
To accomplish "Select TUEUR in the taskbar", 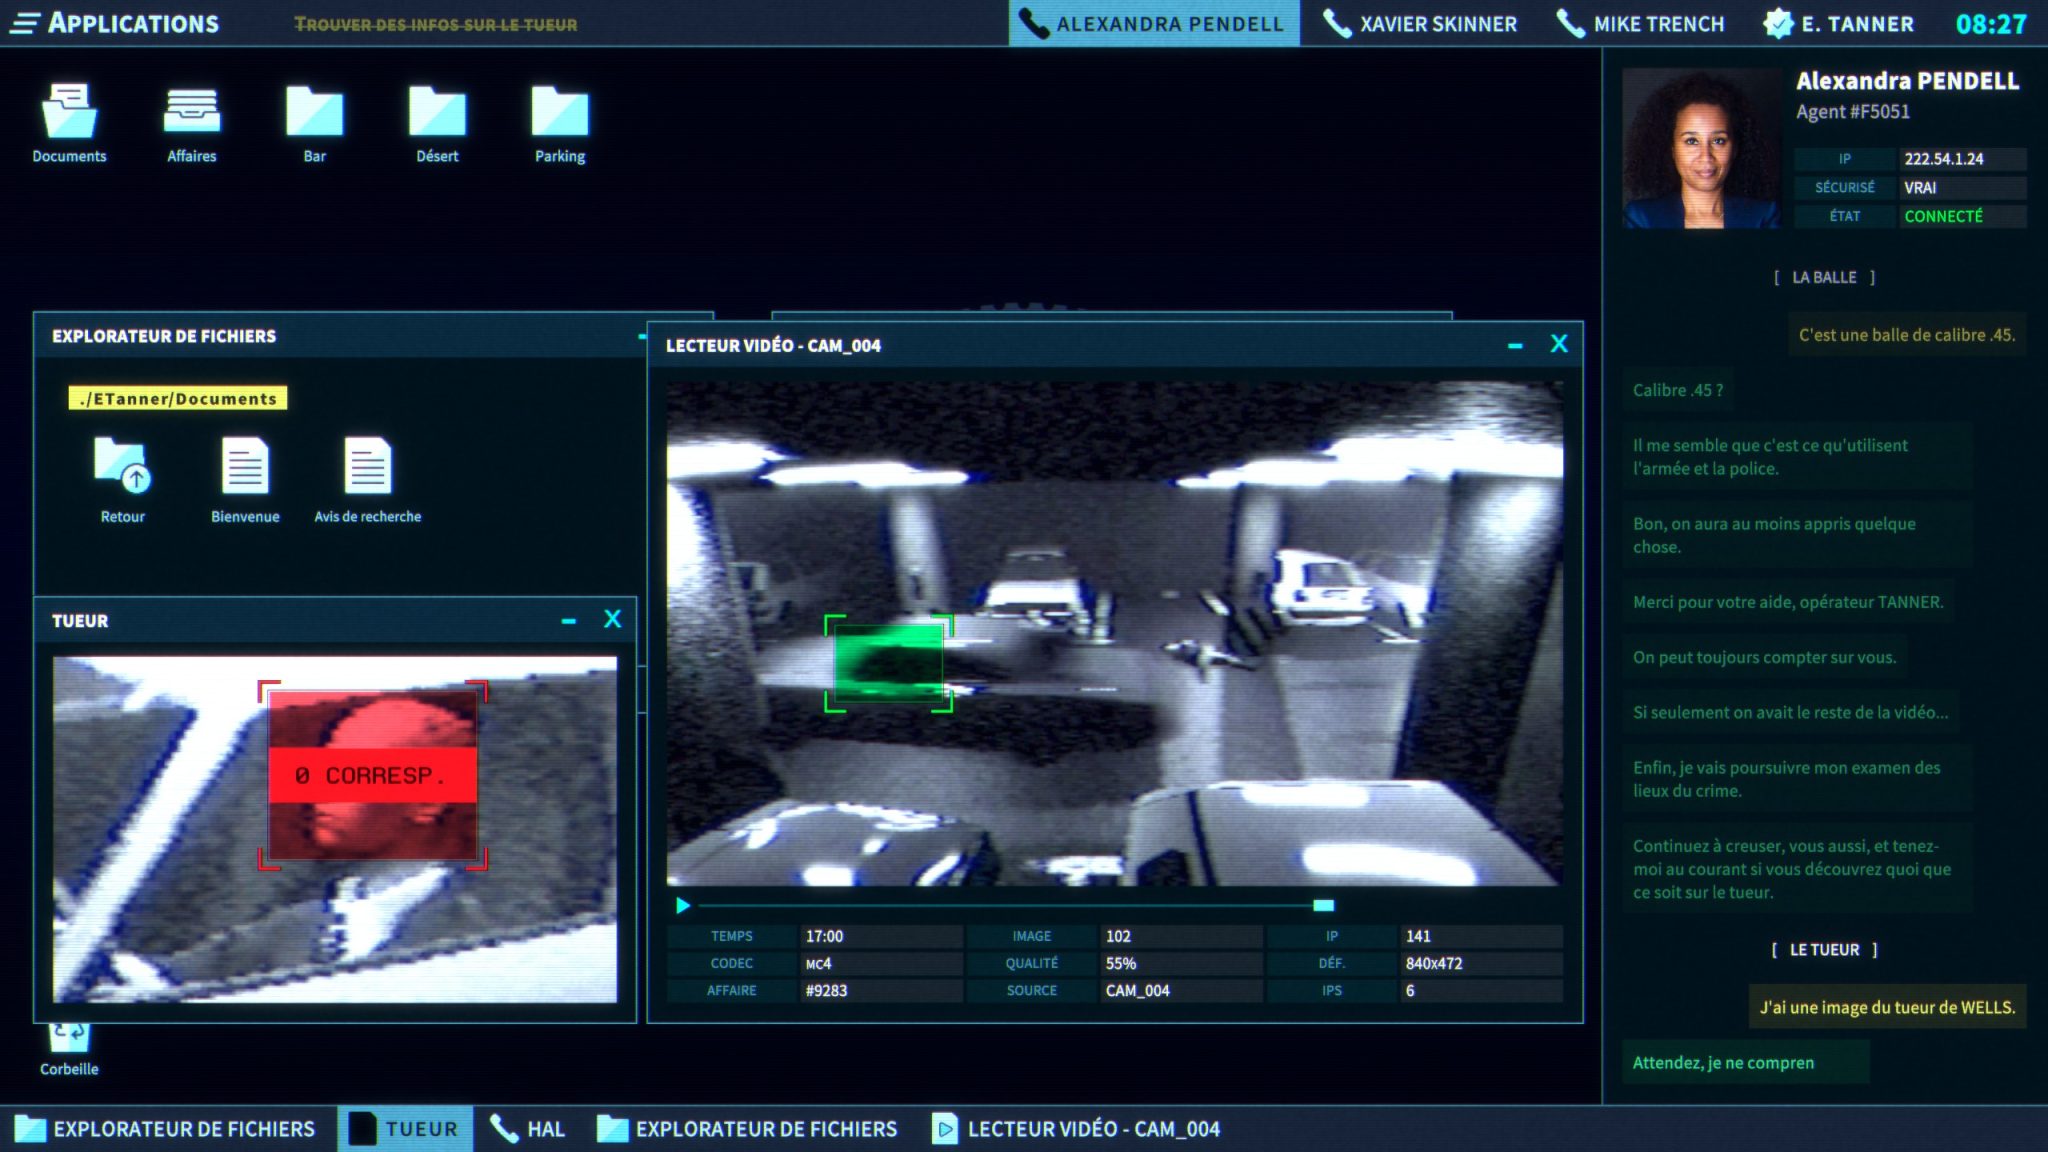I will 405,1128.
